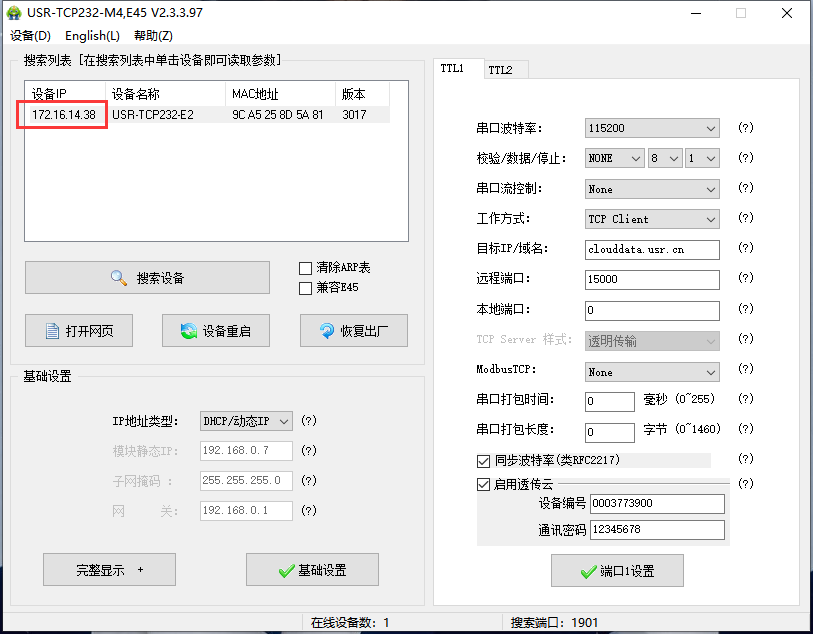Click the magnifier icon on 搜索设备 button

pos(119,278)
